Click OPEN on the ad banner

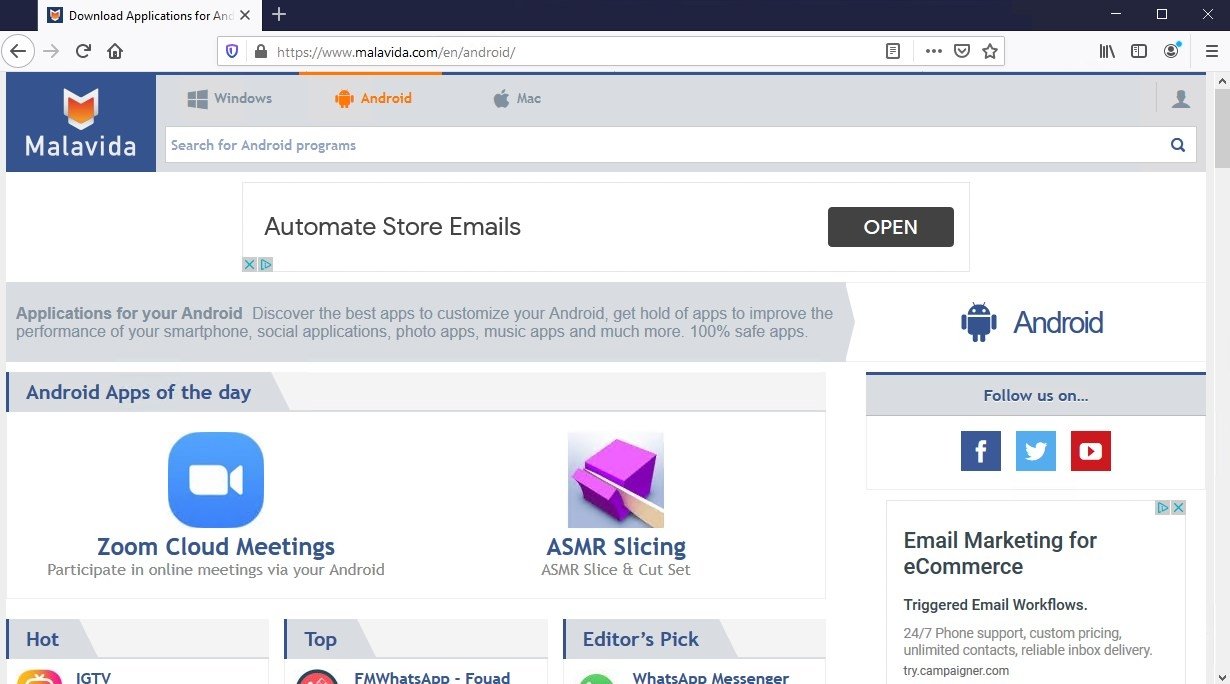click(x=890, y=227)
